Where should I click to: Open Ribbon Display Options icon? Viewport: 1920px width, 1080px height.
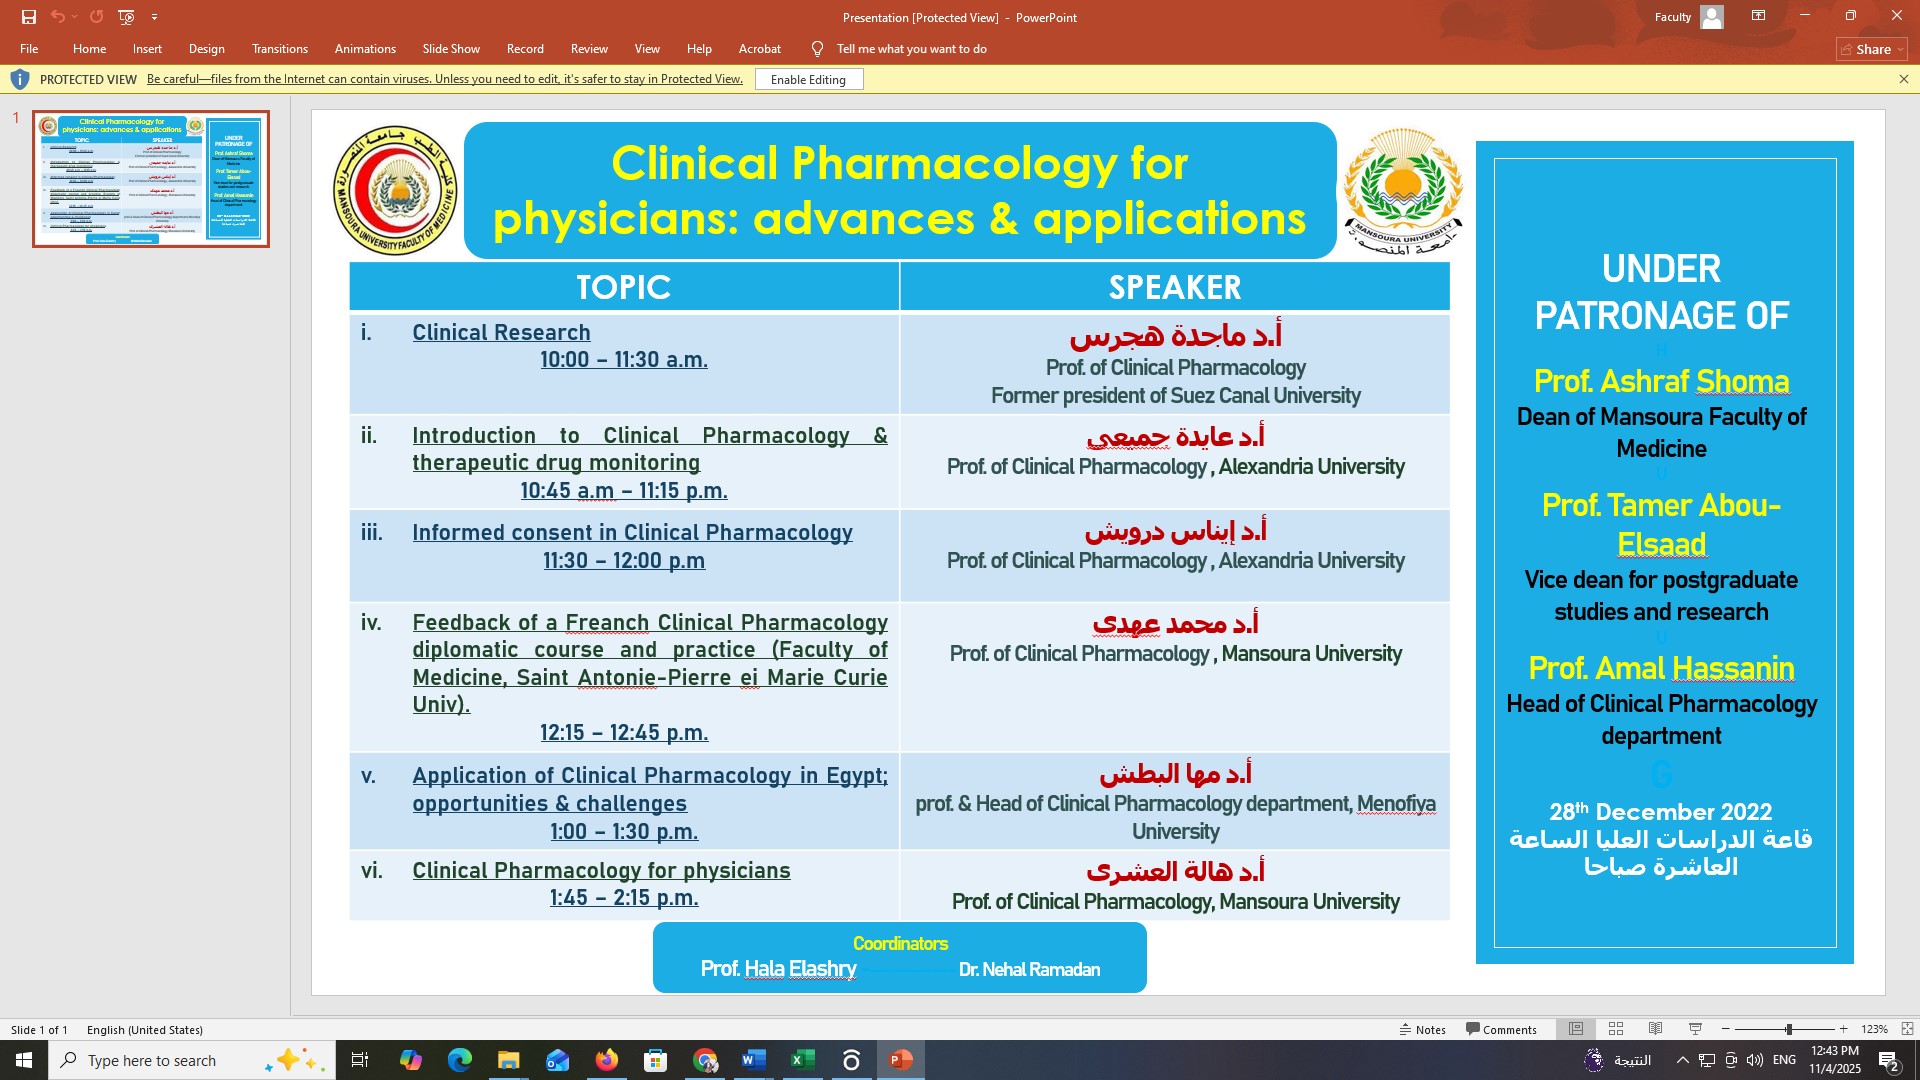tap(1758, 16)
